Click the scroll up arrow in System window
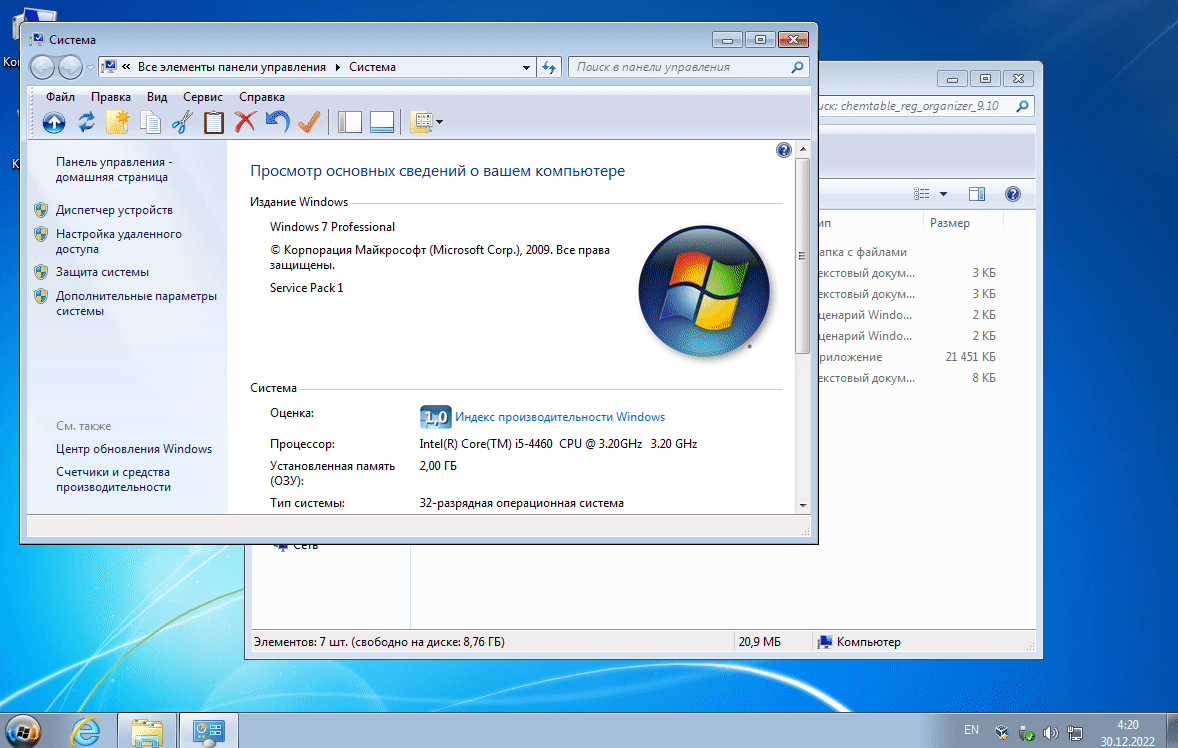The width and height of the screenshot is (1178, 748). pos(802,149)
